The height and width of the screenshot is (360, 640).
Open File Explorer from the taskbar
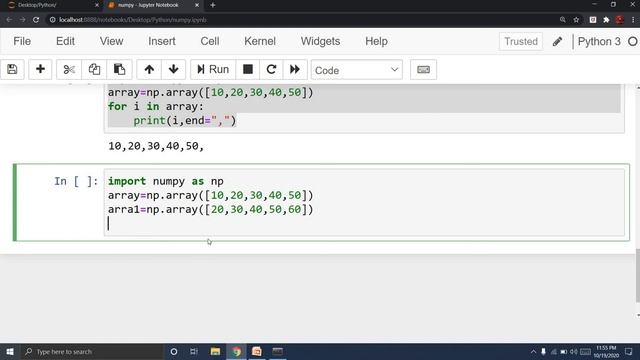[x=215, y=351]
